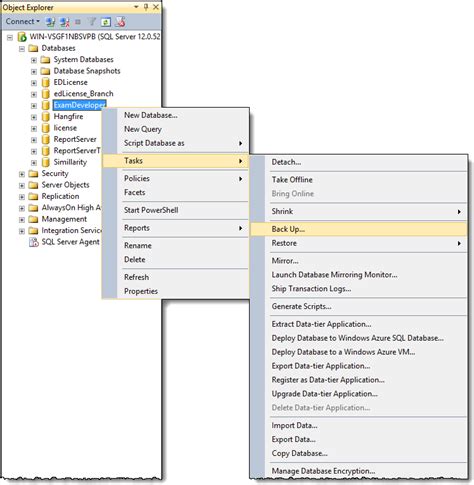Expand the System Databases folder
The image size is (474, 485).
[34, 60]
